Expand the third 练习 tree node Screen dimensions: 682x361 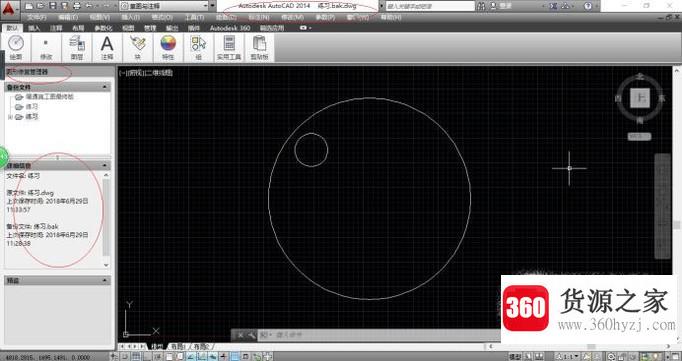pyautogui.click(x=10, y=117)
